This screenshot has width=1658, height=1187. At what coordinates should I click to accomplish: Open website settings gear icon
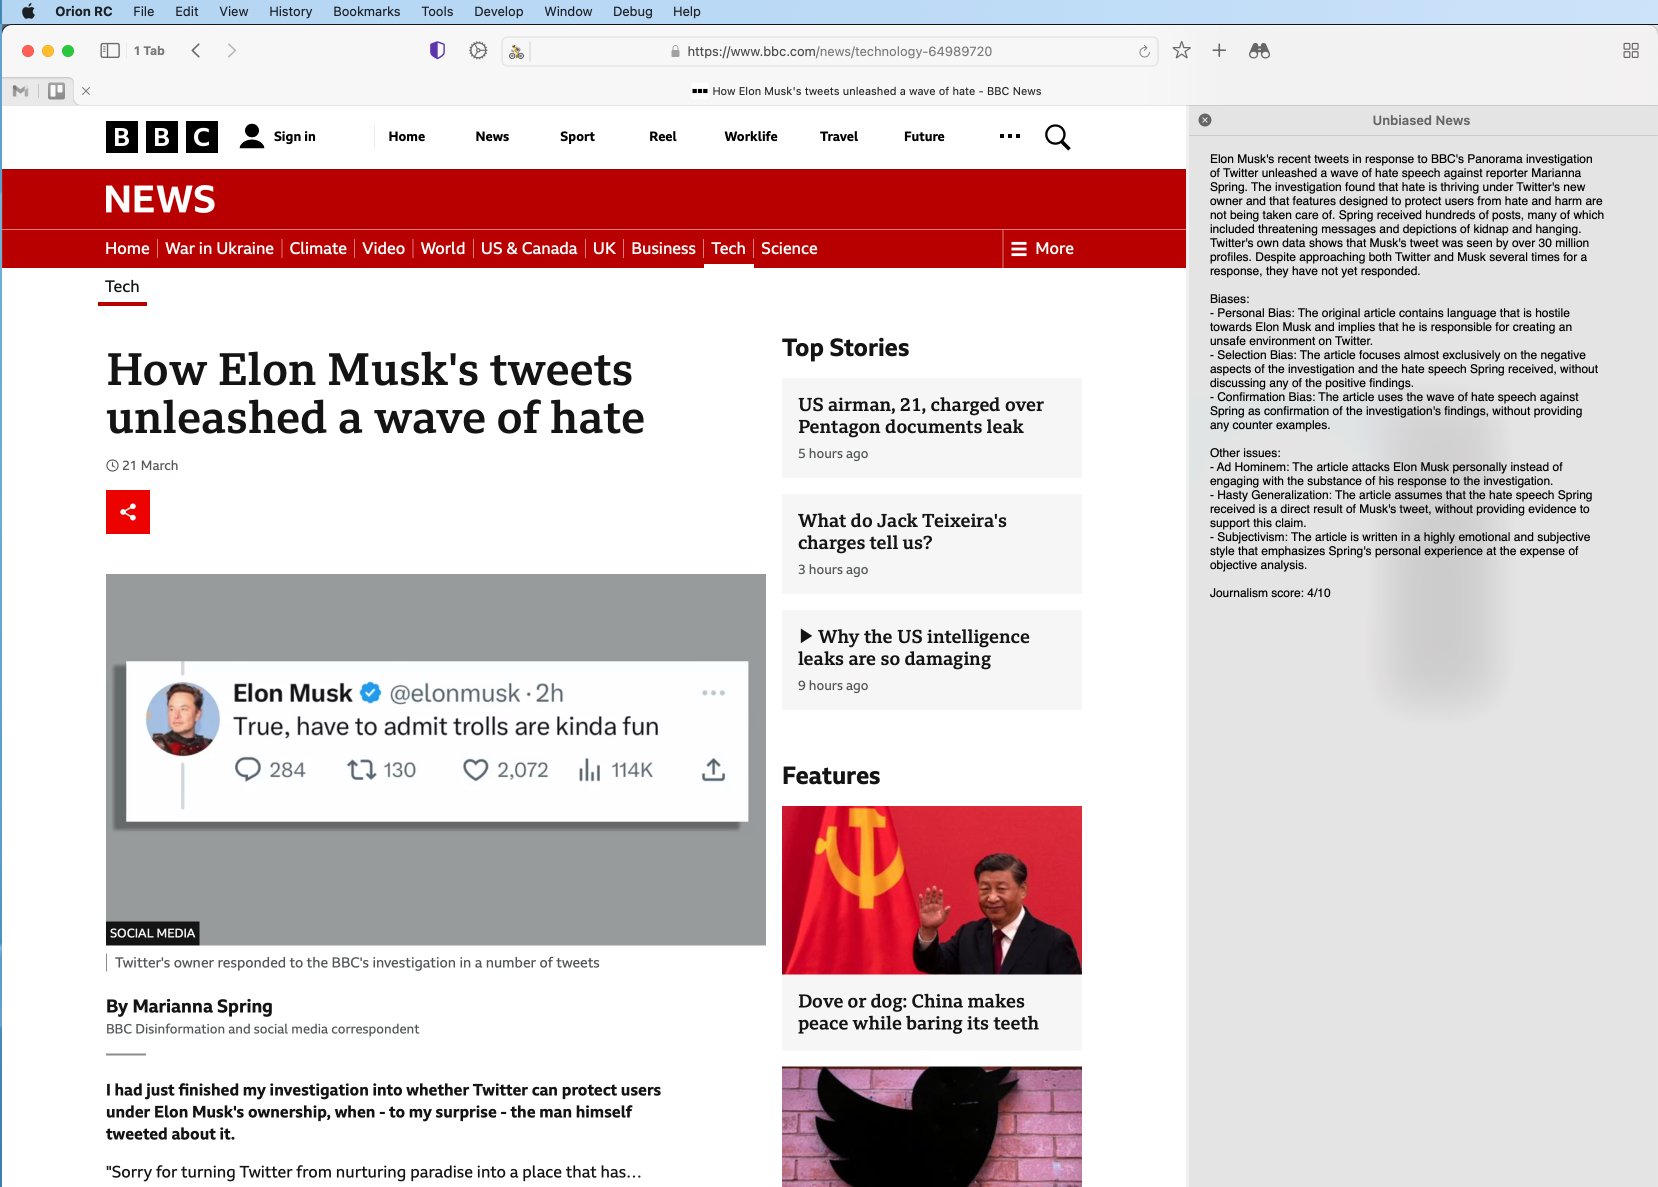(478, 51)
